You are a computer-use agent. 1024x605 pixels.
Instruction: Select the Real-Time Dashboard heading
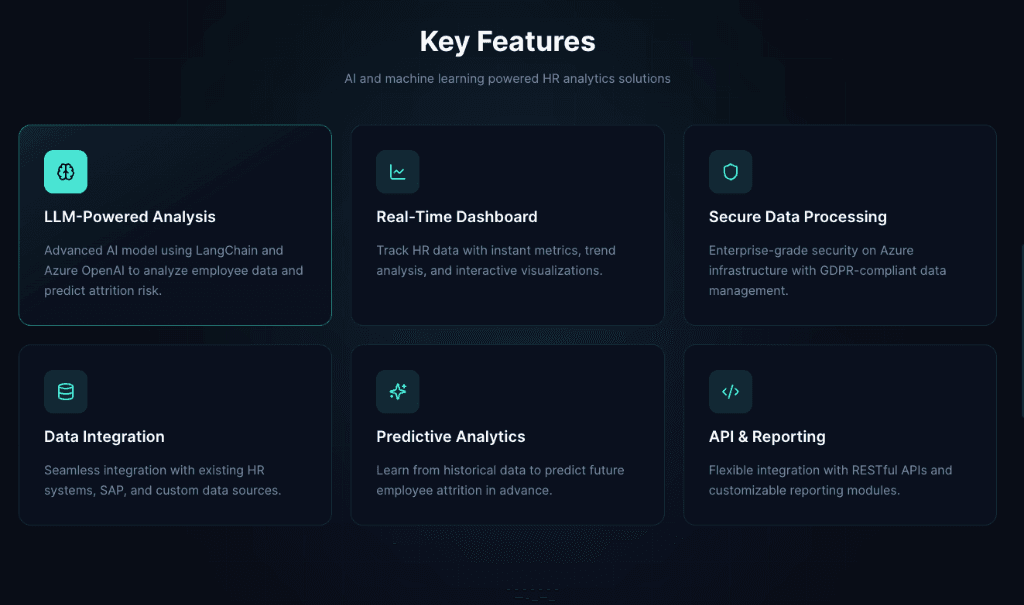[457, 217]
